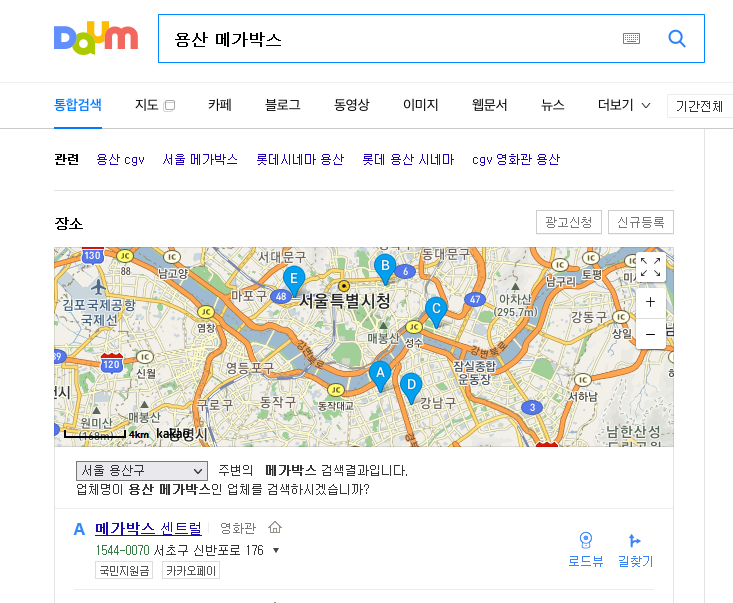
Task: Switch to the 카페 tab
Action: 220,105
